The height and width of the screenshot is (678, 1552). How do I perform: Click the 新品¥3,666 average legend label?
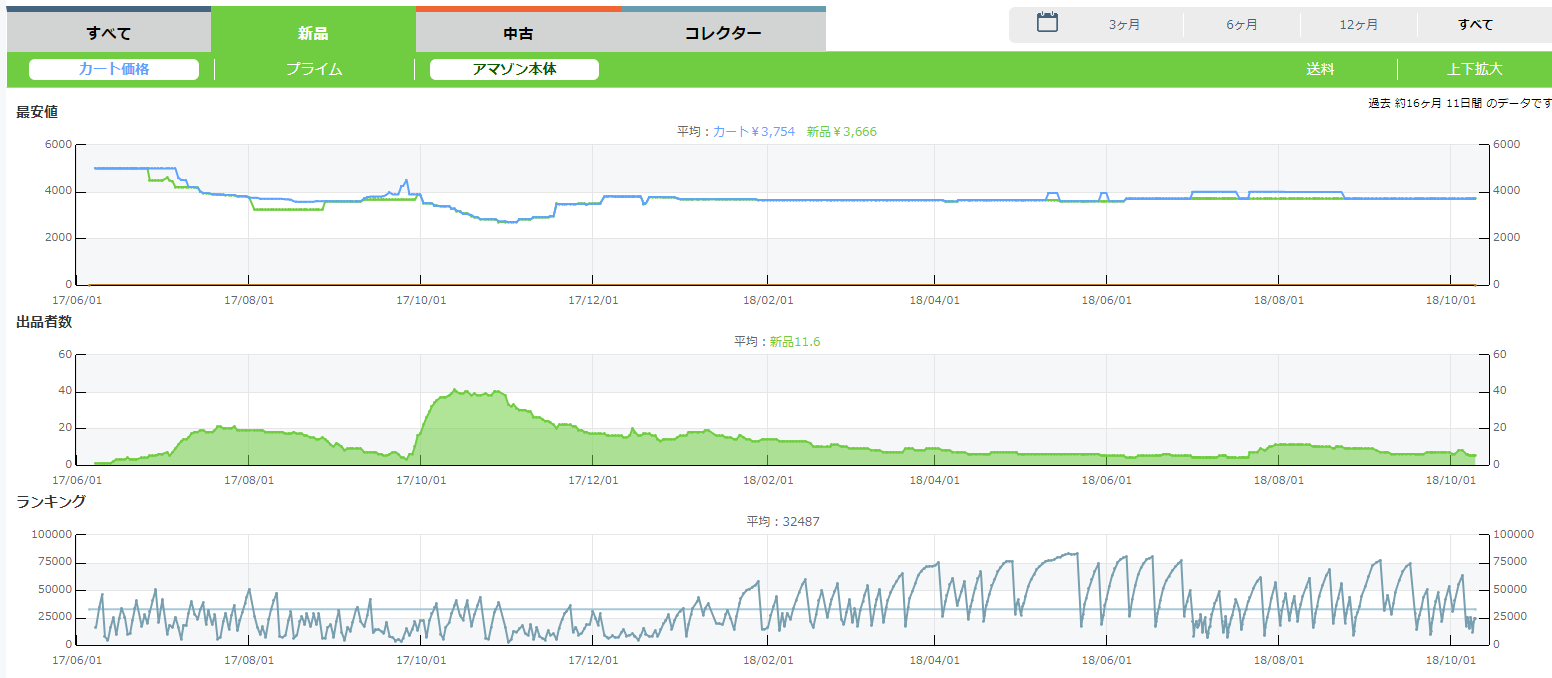point(841,132)
